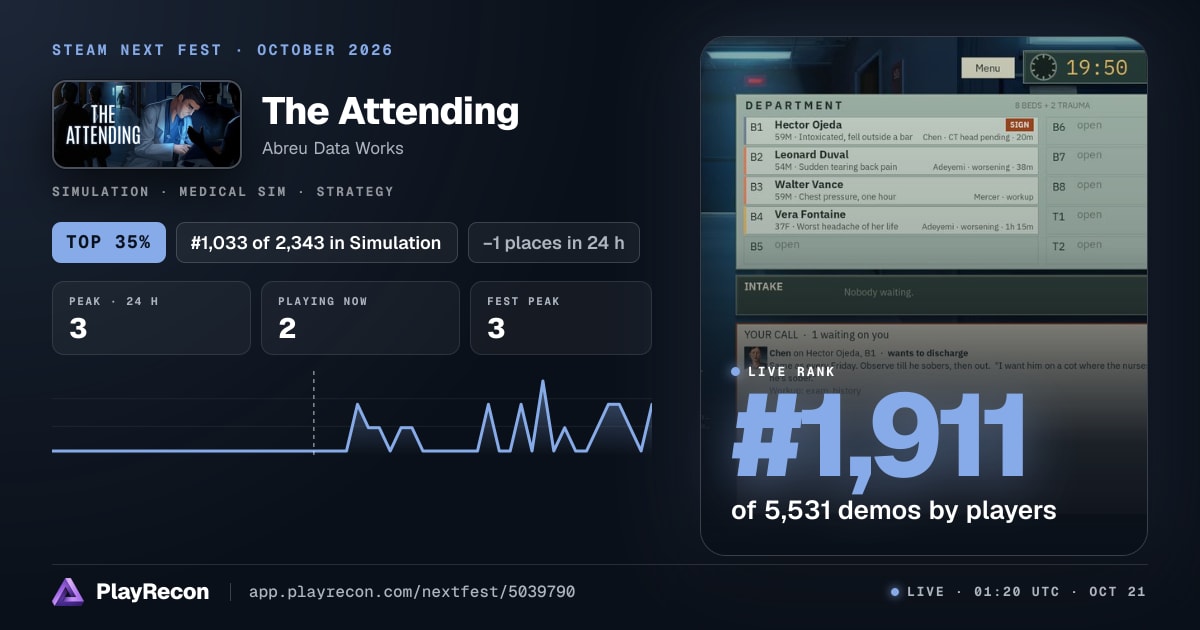Click the dashed marker on player chart

click(x=314, y=413)
